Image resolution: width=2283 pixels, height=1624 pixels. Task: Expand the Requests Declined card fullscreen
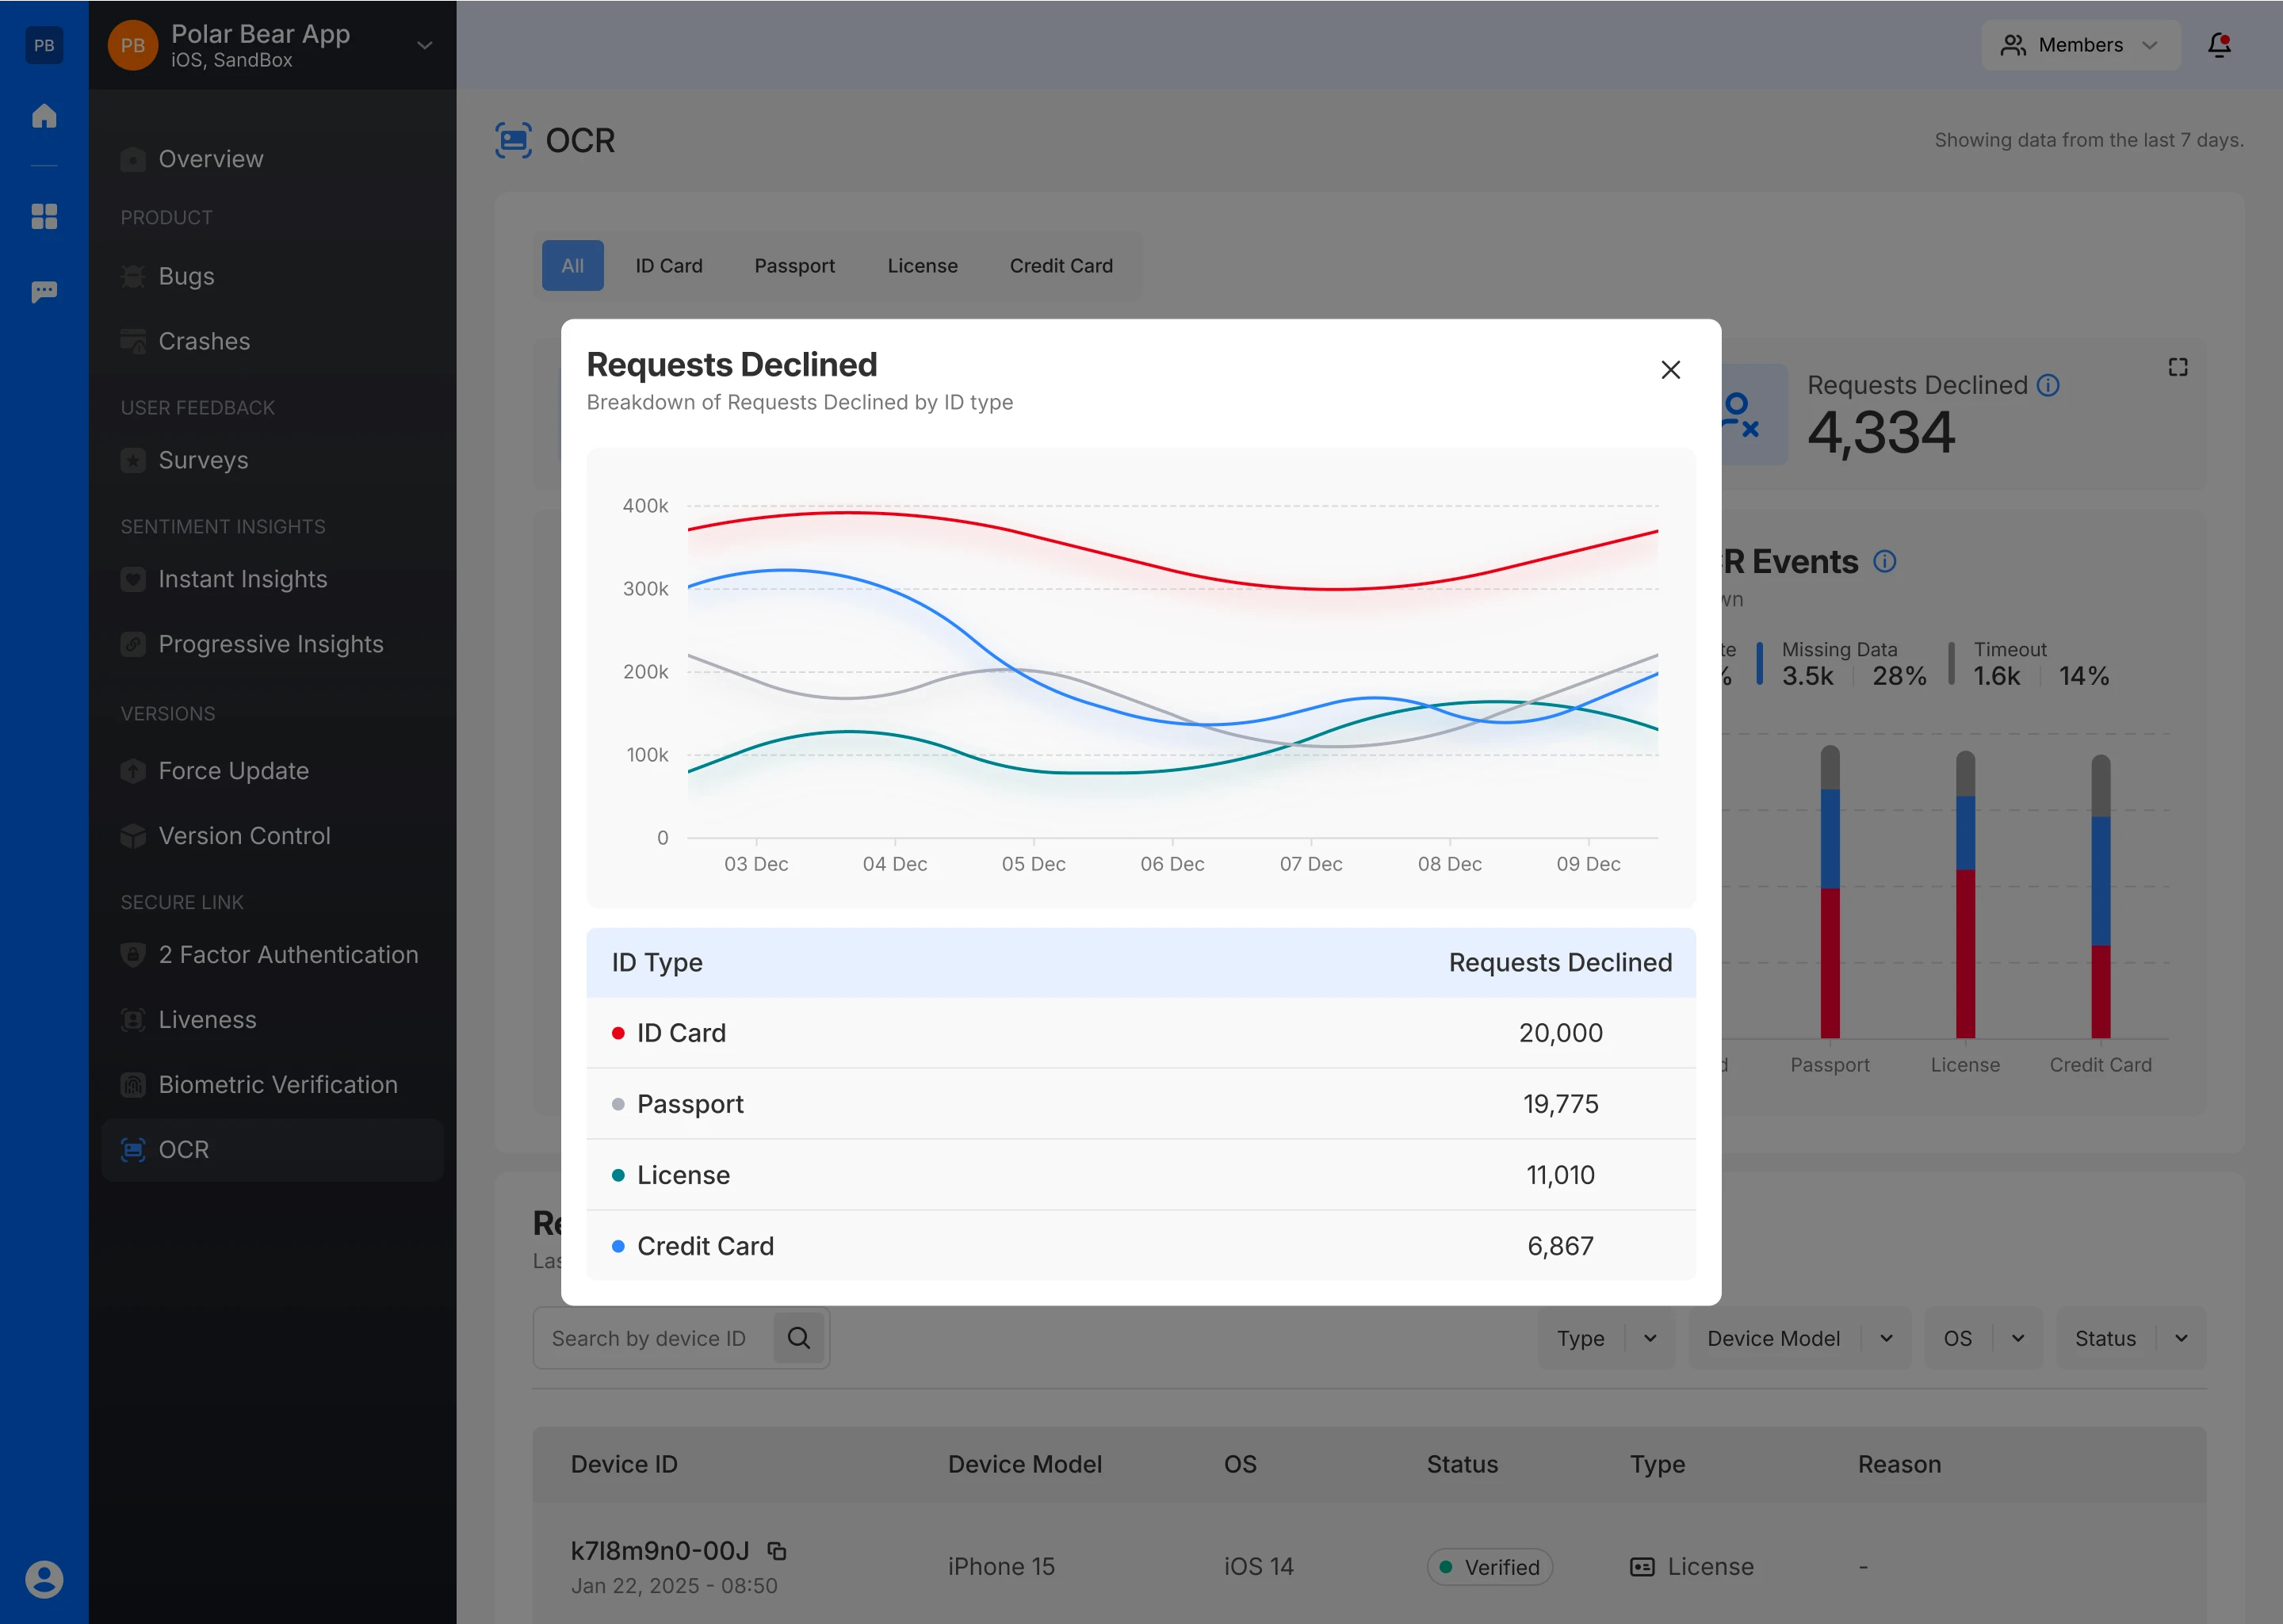(x=2178, y=367)
